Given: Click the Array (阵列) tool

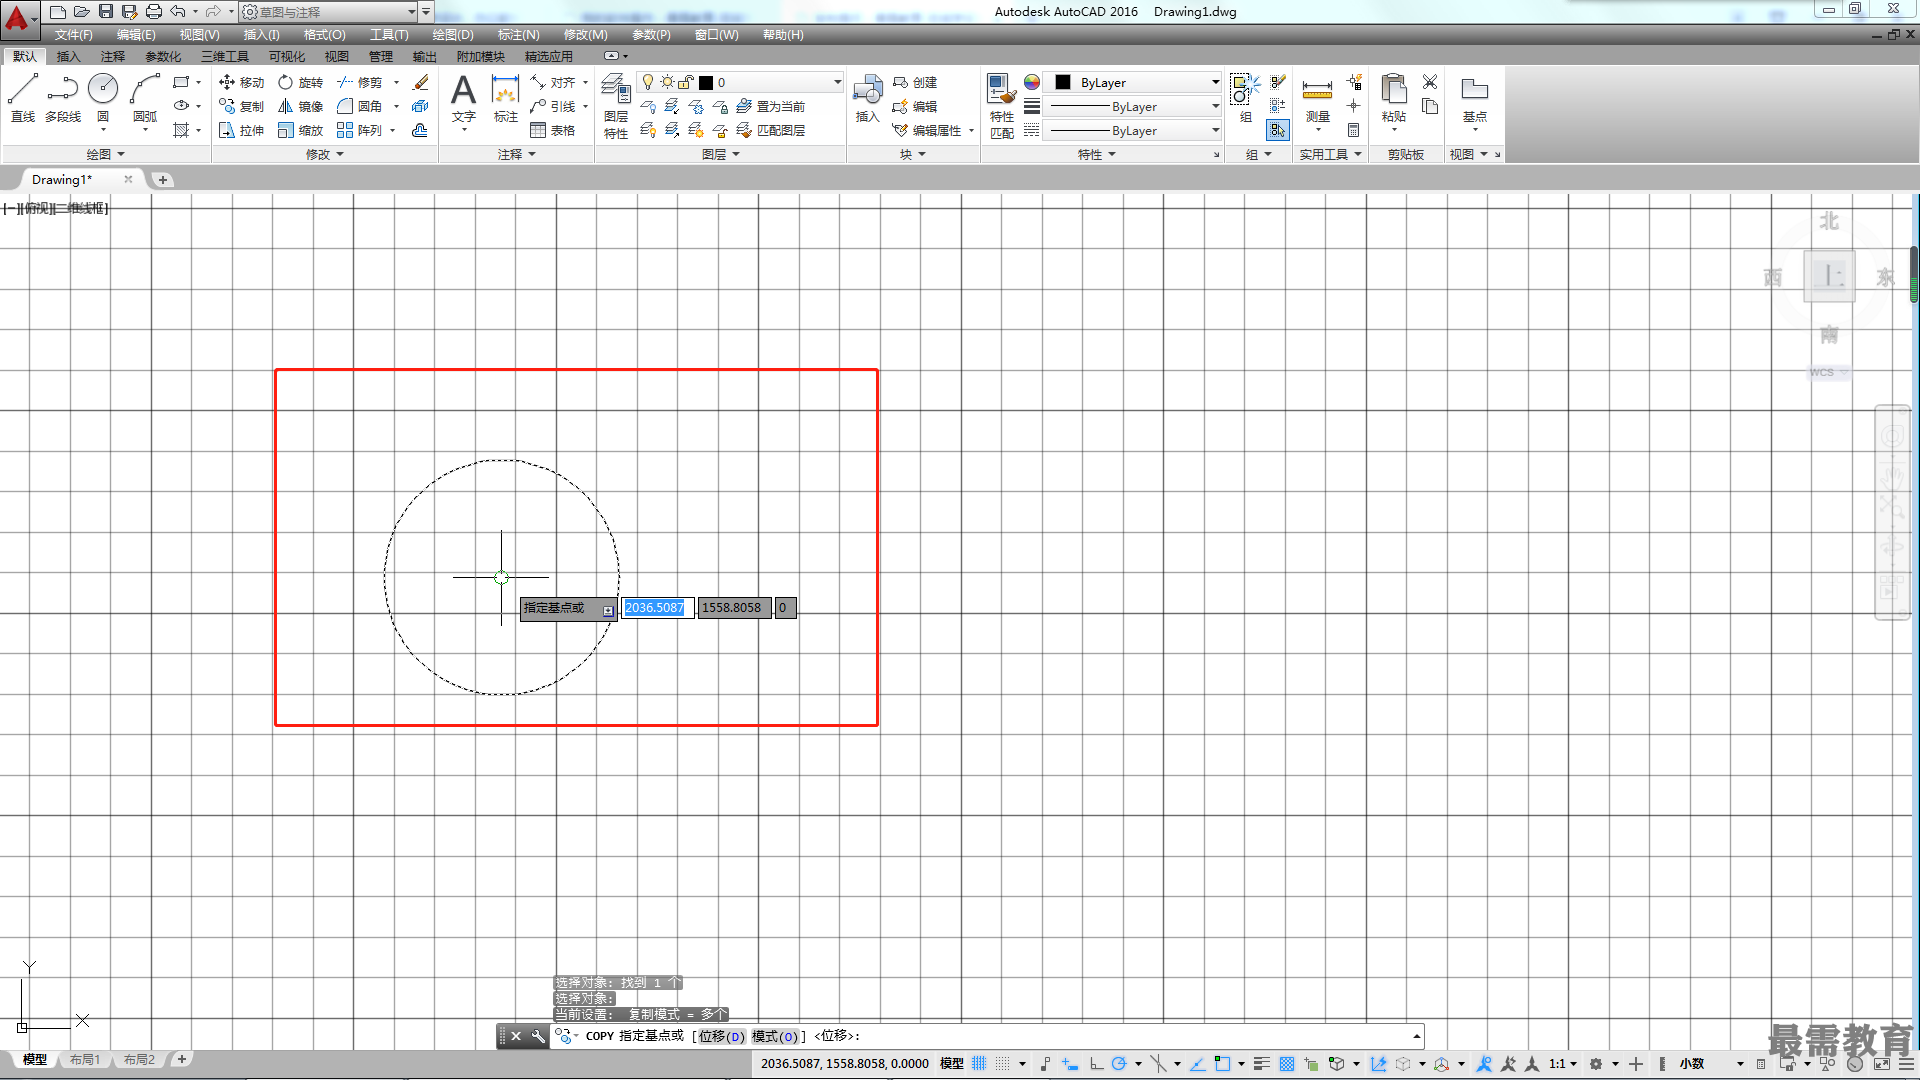Looking at the screenshot, I should [360, 130].
